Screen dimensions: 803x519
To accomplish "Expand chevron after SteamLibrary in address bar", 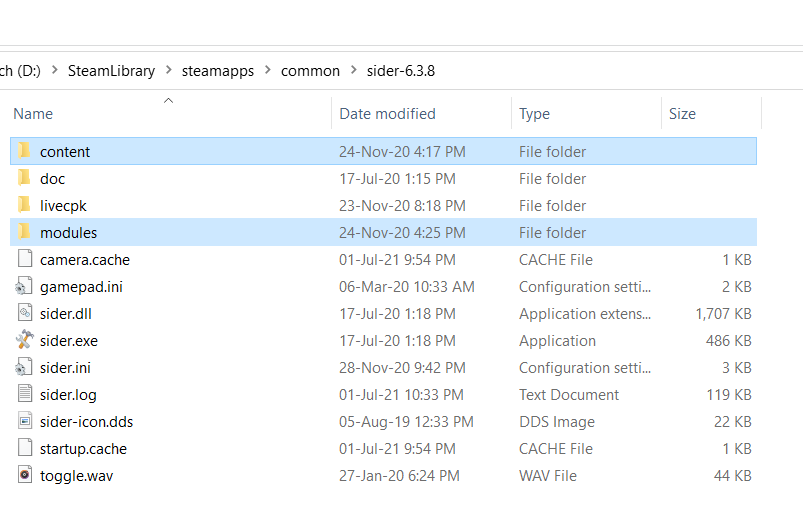I will click(x=168, y=70).
